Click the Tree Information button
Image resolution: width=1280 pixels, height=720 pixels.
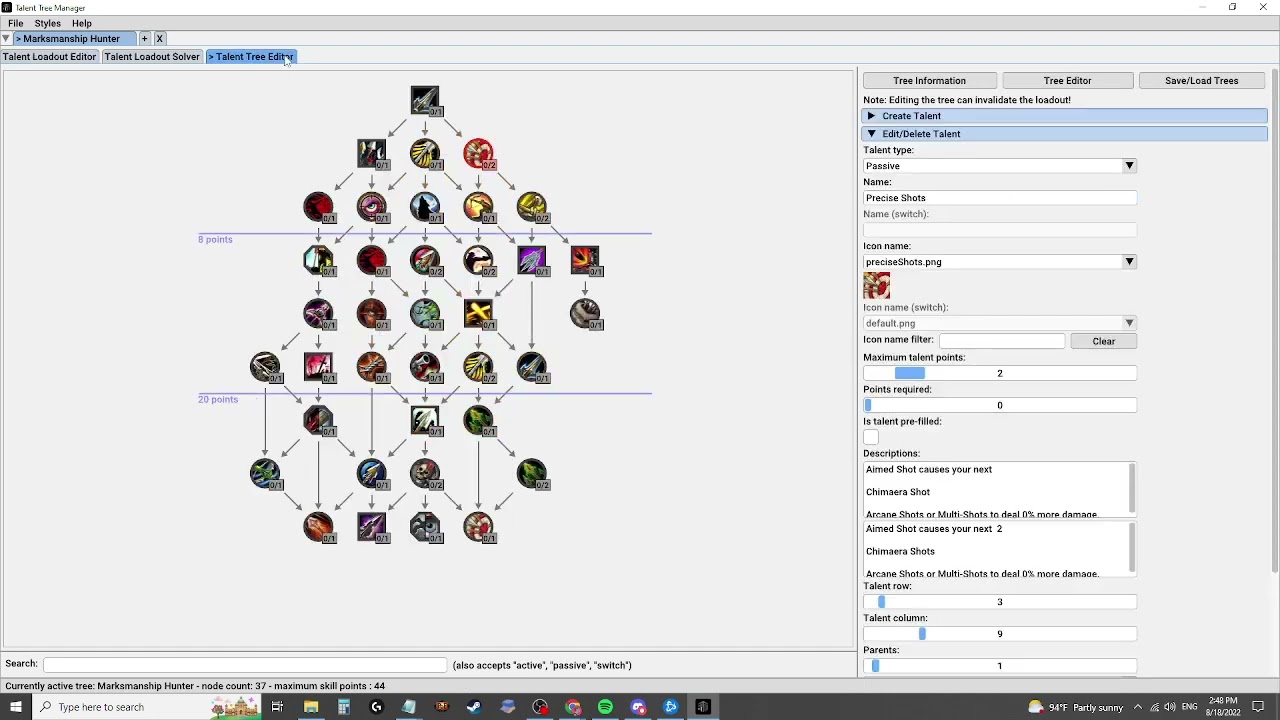click(929, 81)
